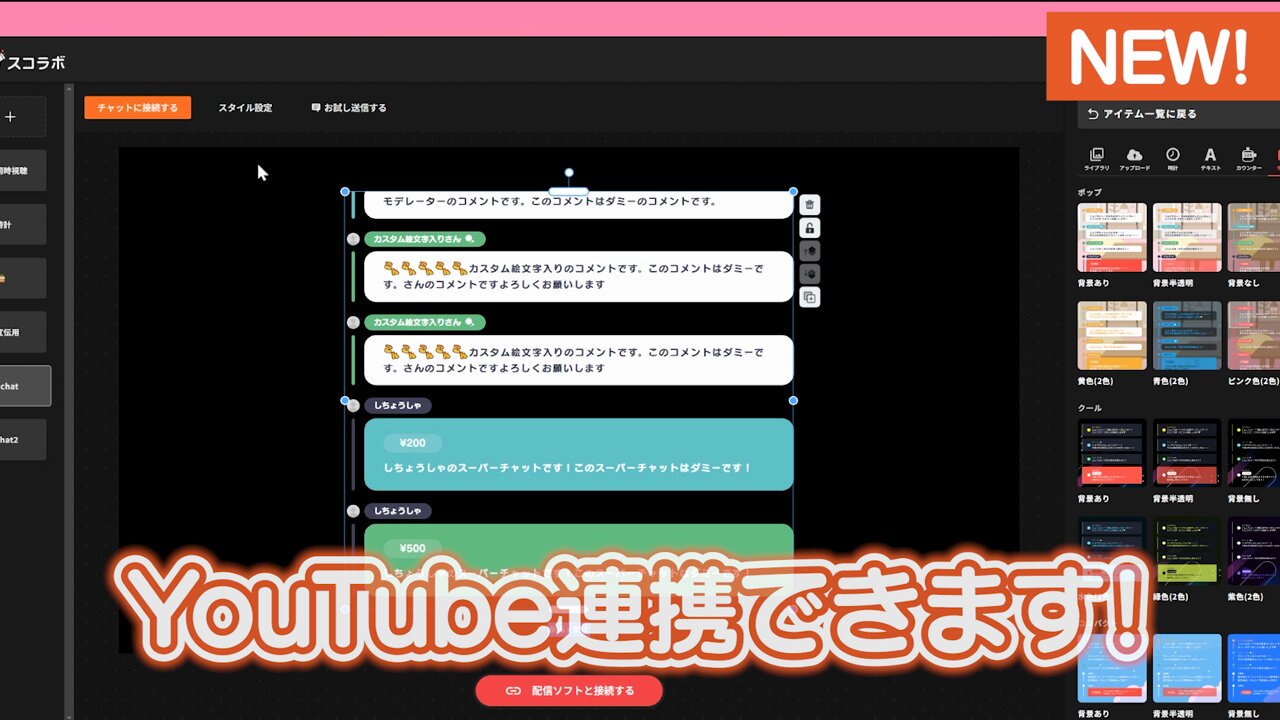Click the ¥200 super chat message
Viewport: 1280px width, 720px height.
(x=578, y=454)
